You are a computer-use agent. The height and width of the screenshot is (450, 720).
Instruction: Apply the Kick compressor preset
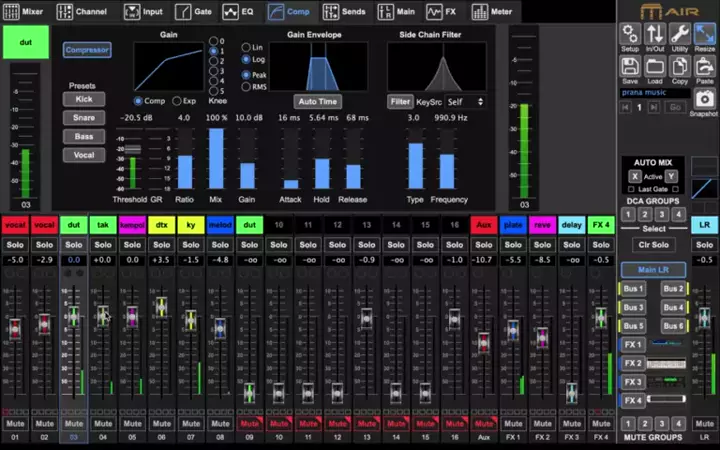click(x=83, y=100)
